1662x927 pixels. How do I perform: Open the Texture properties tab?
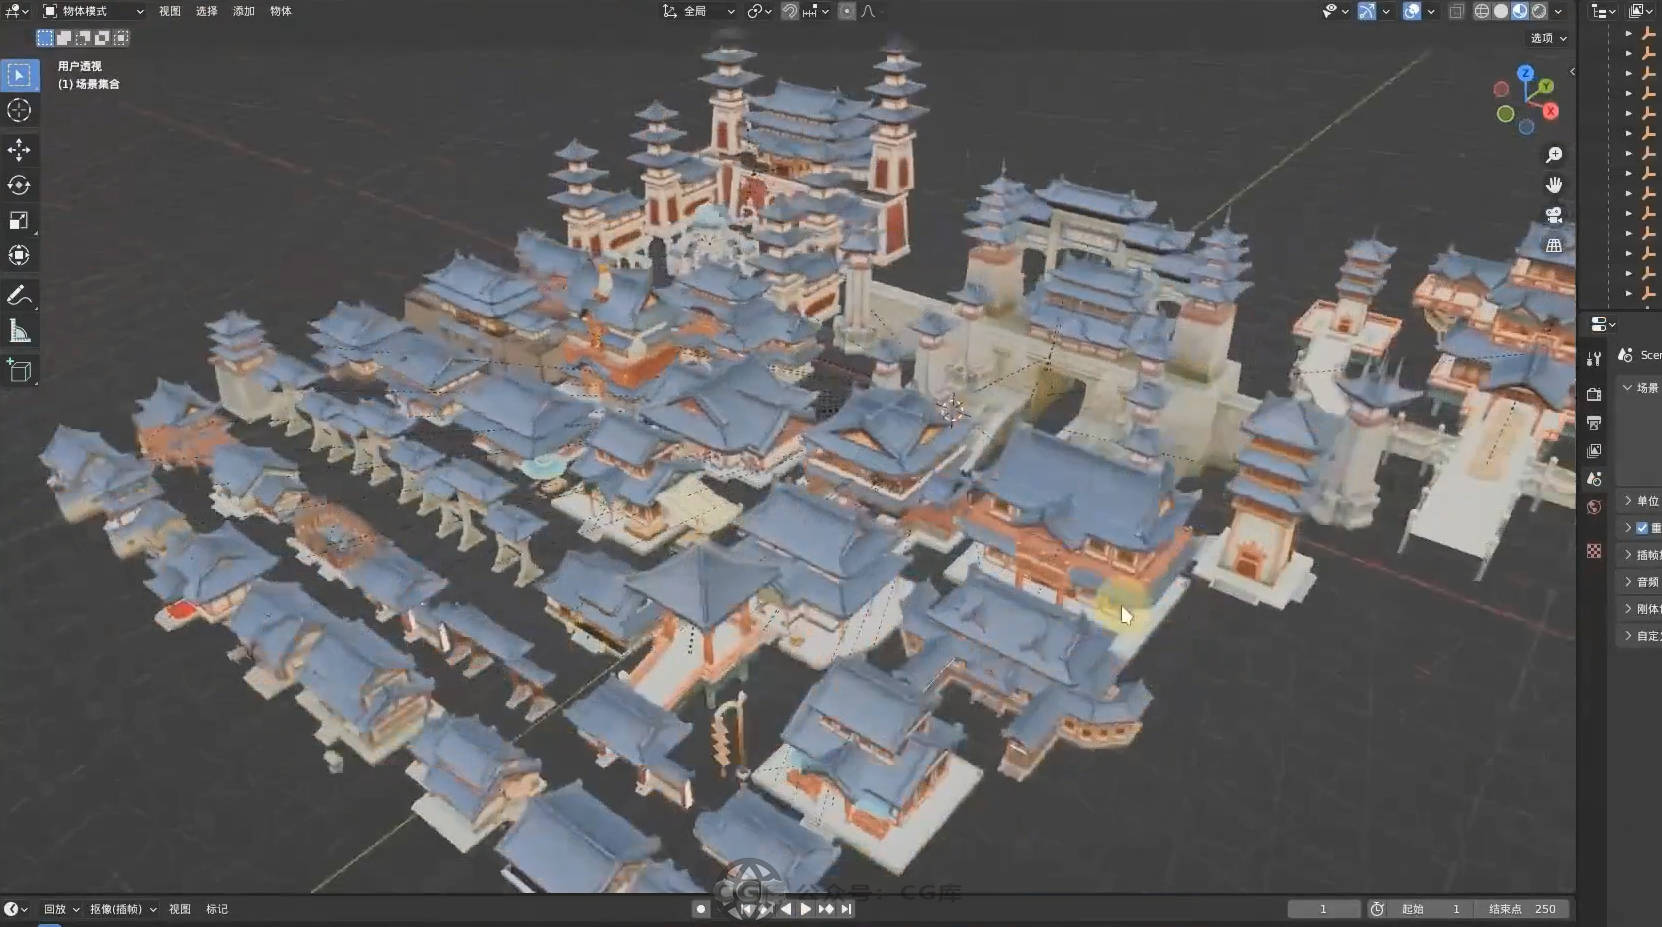click(1594, 551)
